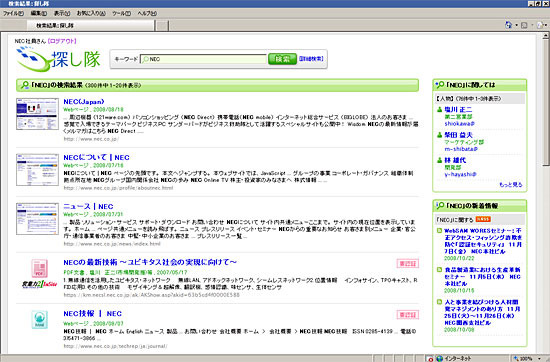Click the y-hayashi@ email link
This screenshot has height=362, width=550.
(460, 174)
